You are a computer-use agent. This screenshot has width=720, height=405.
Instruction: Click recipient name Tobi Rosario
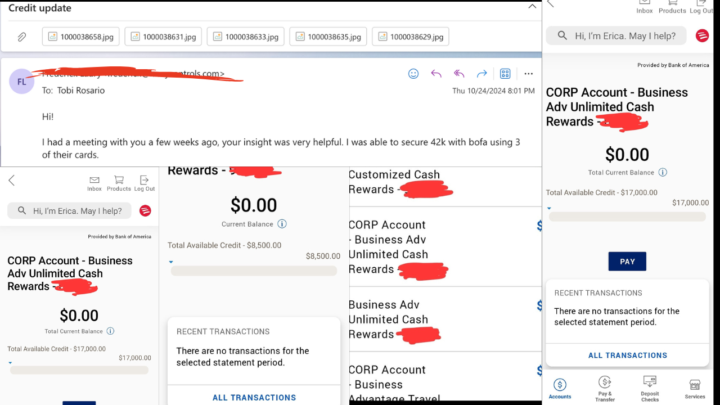pyautogui.click(x=81, y=90)
